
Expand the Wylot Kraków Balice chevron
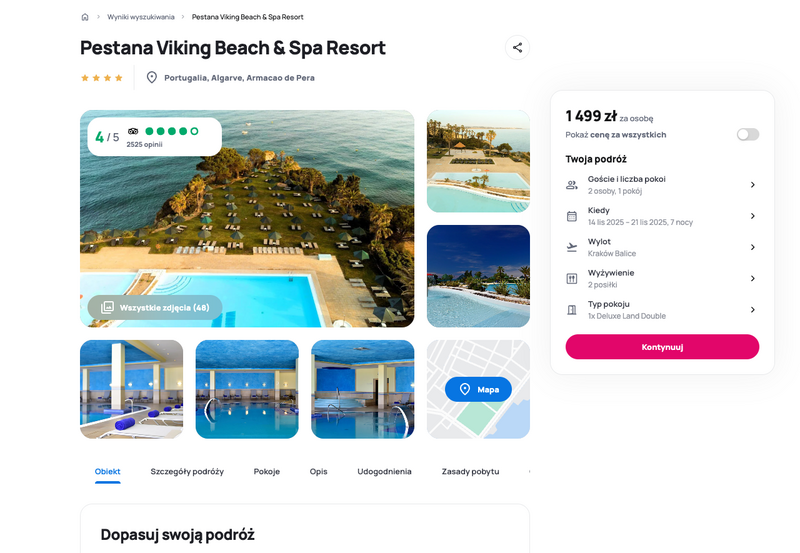pyautogui.click(x=753, y=247)
